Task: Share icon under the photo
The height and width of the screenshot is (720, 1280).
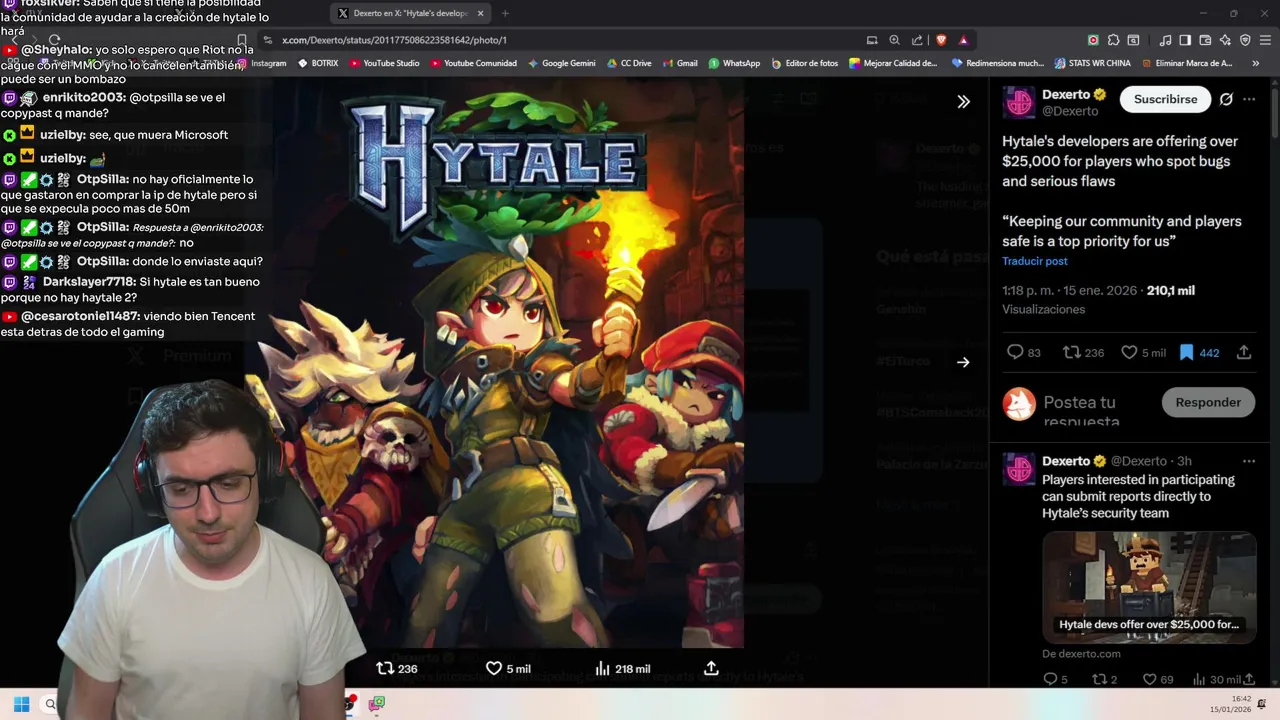Action: point(711,668)
